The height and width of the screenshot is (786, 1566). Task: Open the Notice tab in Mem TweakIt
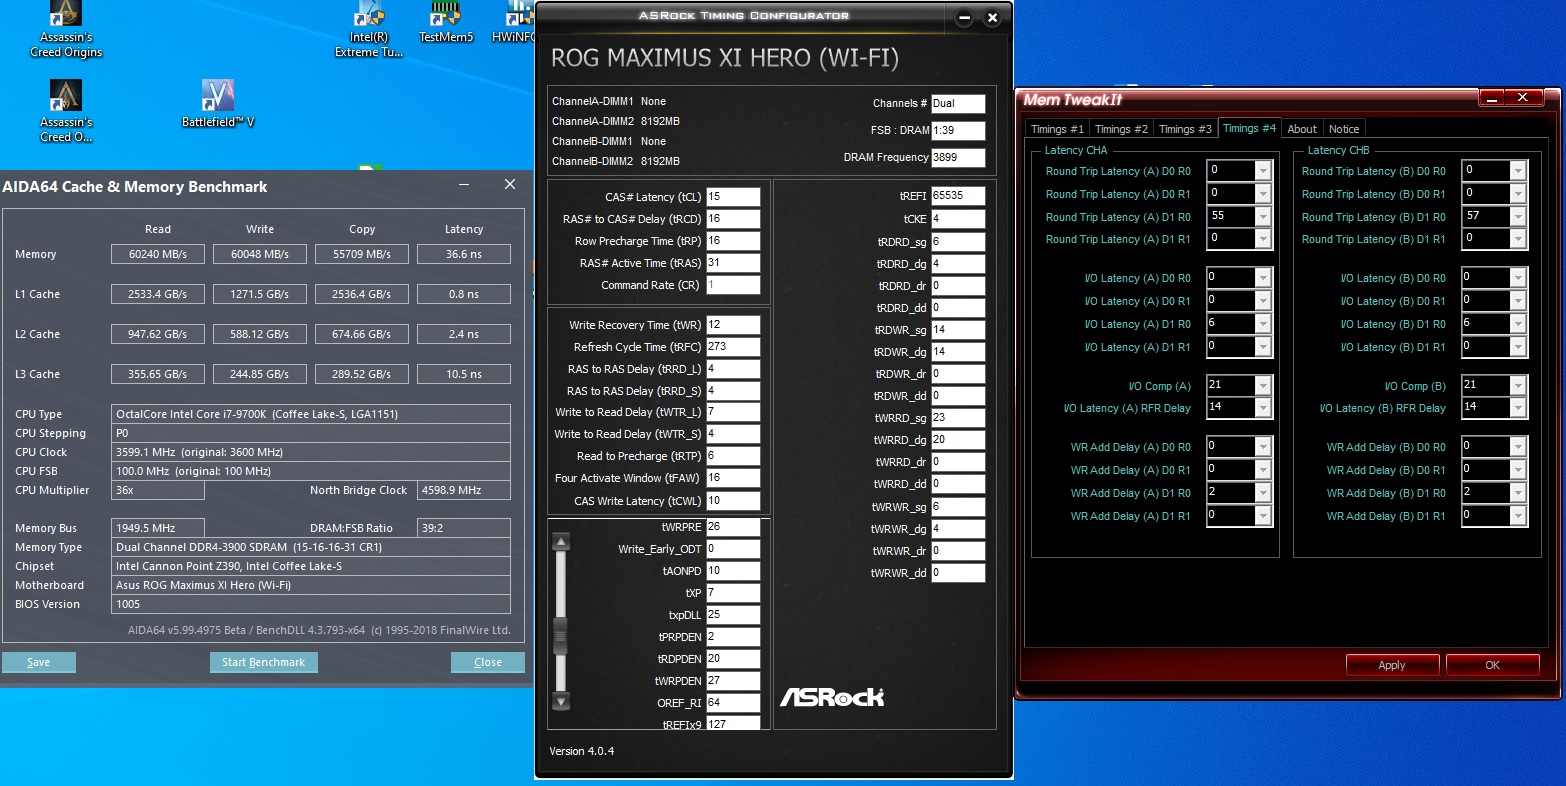pos(1344,129)
